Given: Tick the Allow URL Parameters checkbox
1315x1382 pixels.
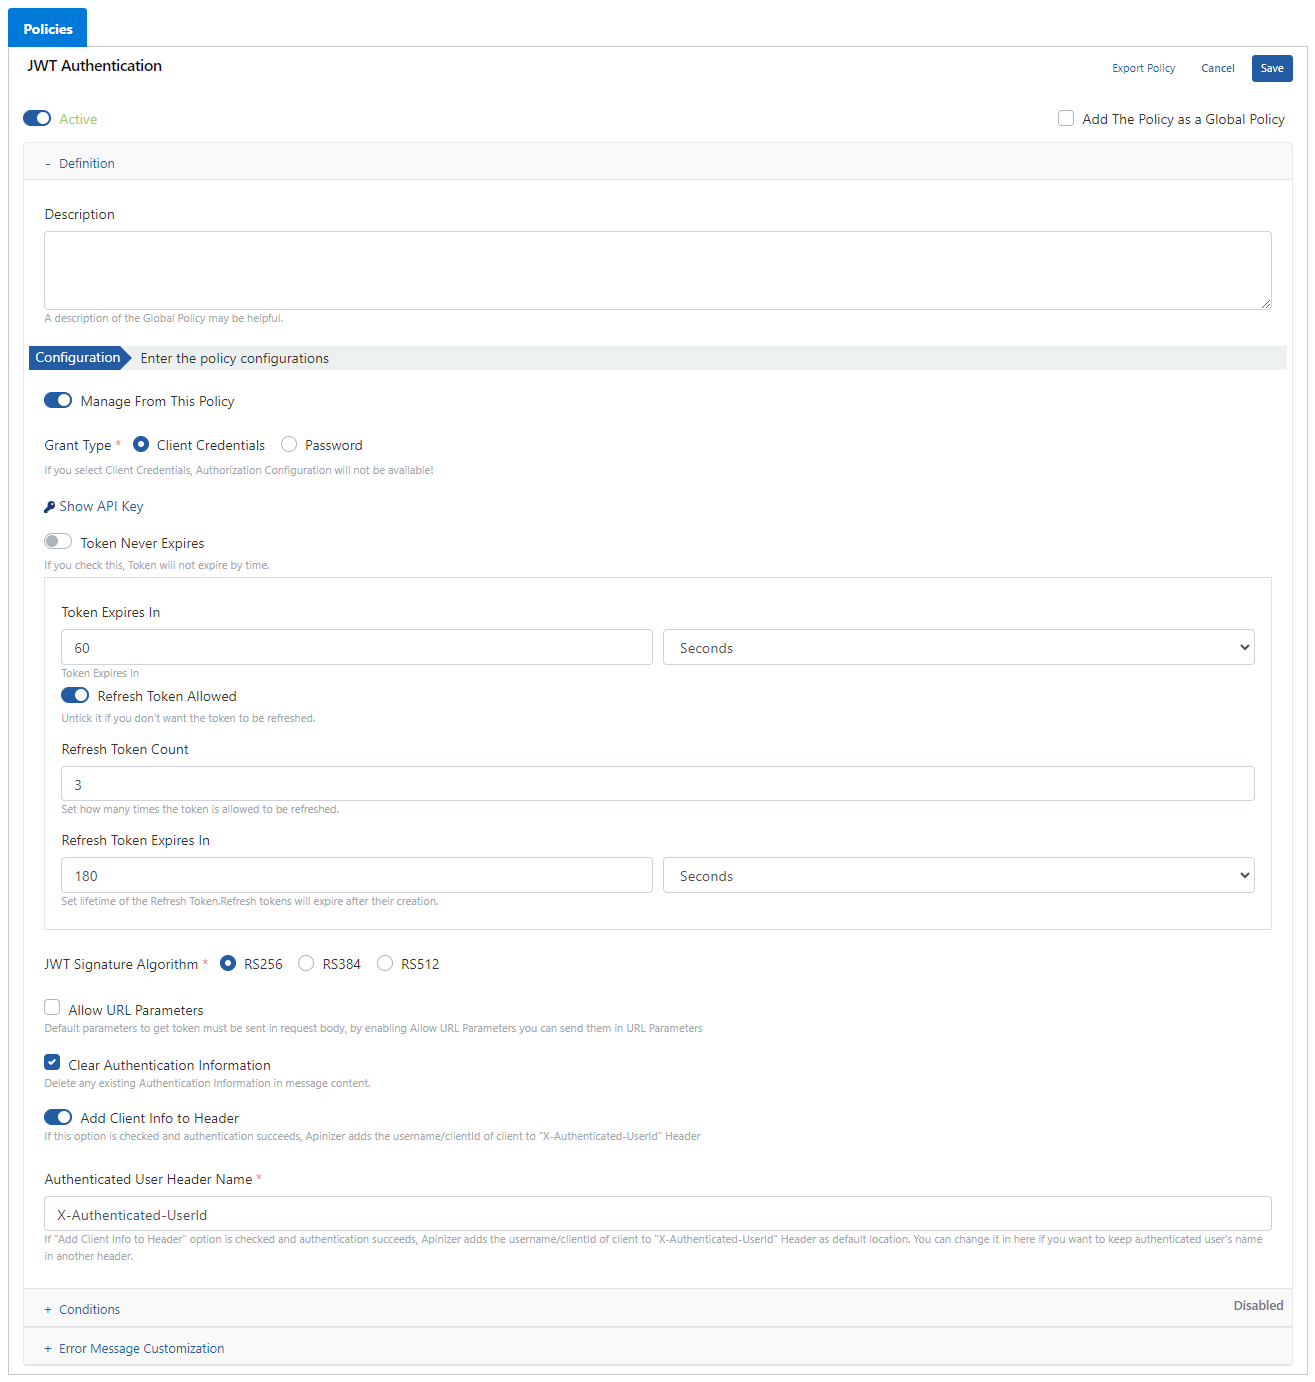Looking at the screenshot, I should point(52,1008).
